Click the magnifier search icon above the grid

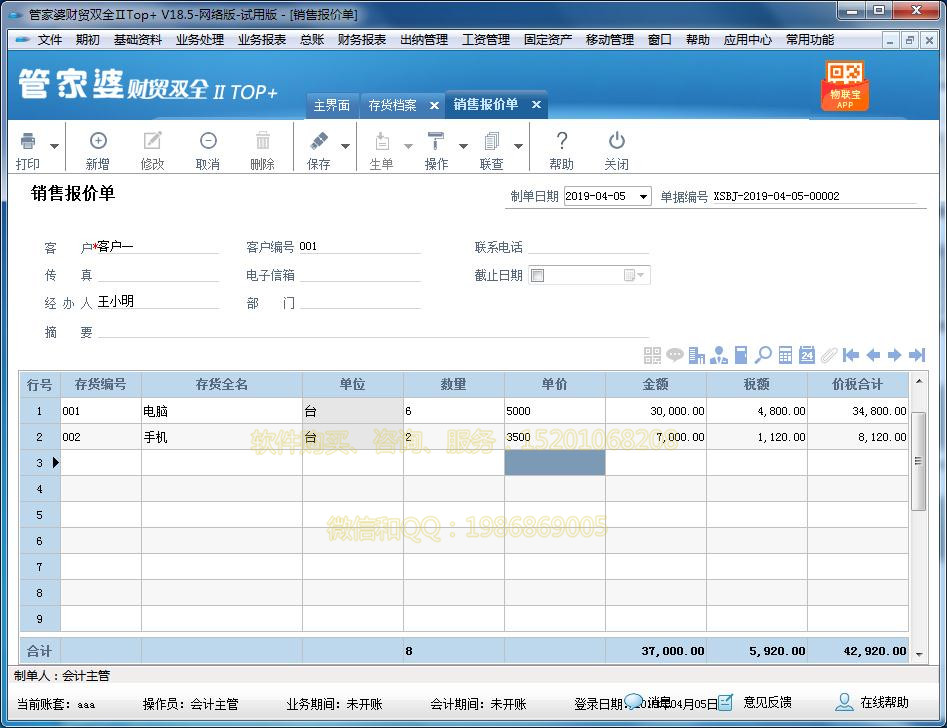tap(763, 354)
